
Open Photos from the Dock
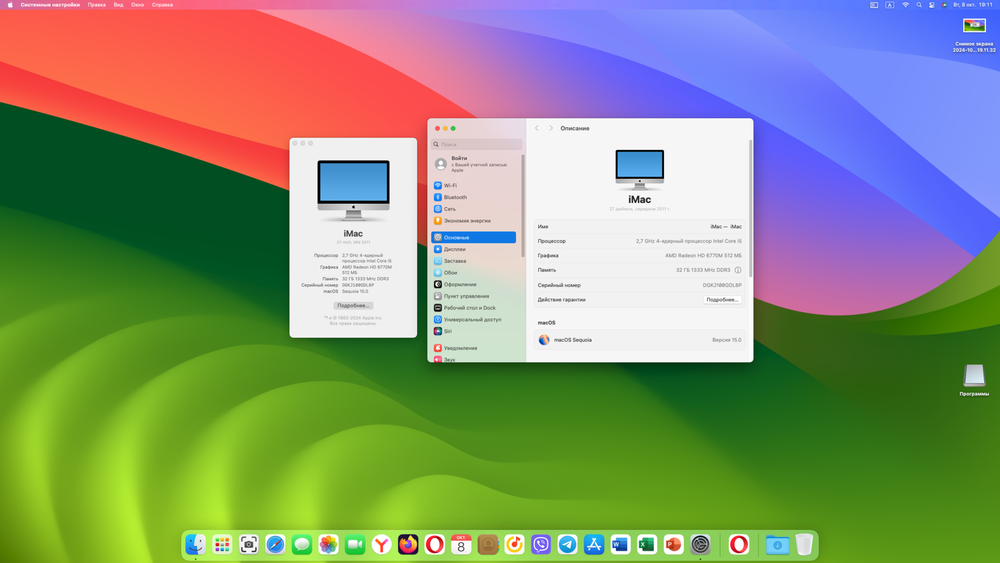coord(328,545)
